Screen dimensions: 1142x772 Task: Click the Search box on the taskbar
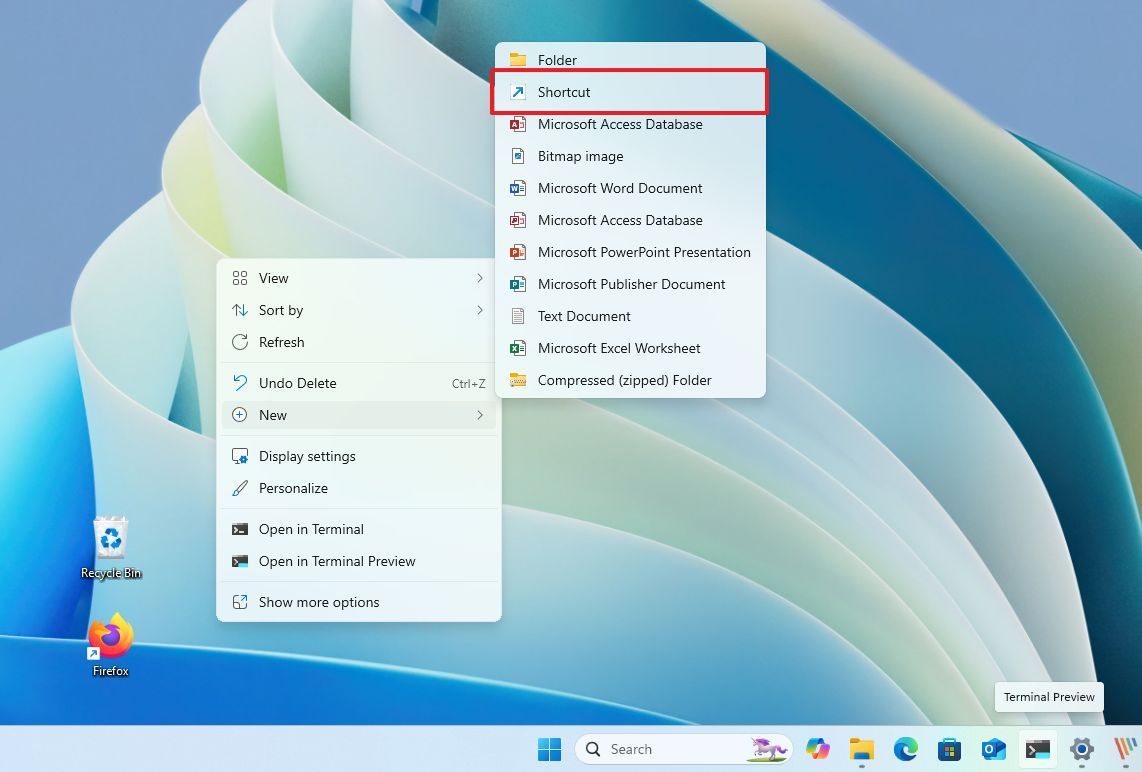click(x=655, y=748)
